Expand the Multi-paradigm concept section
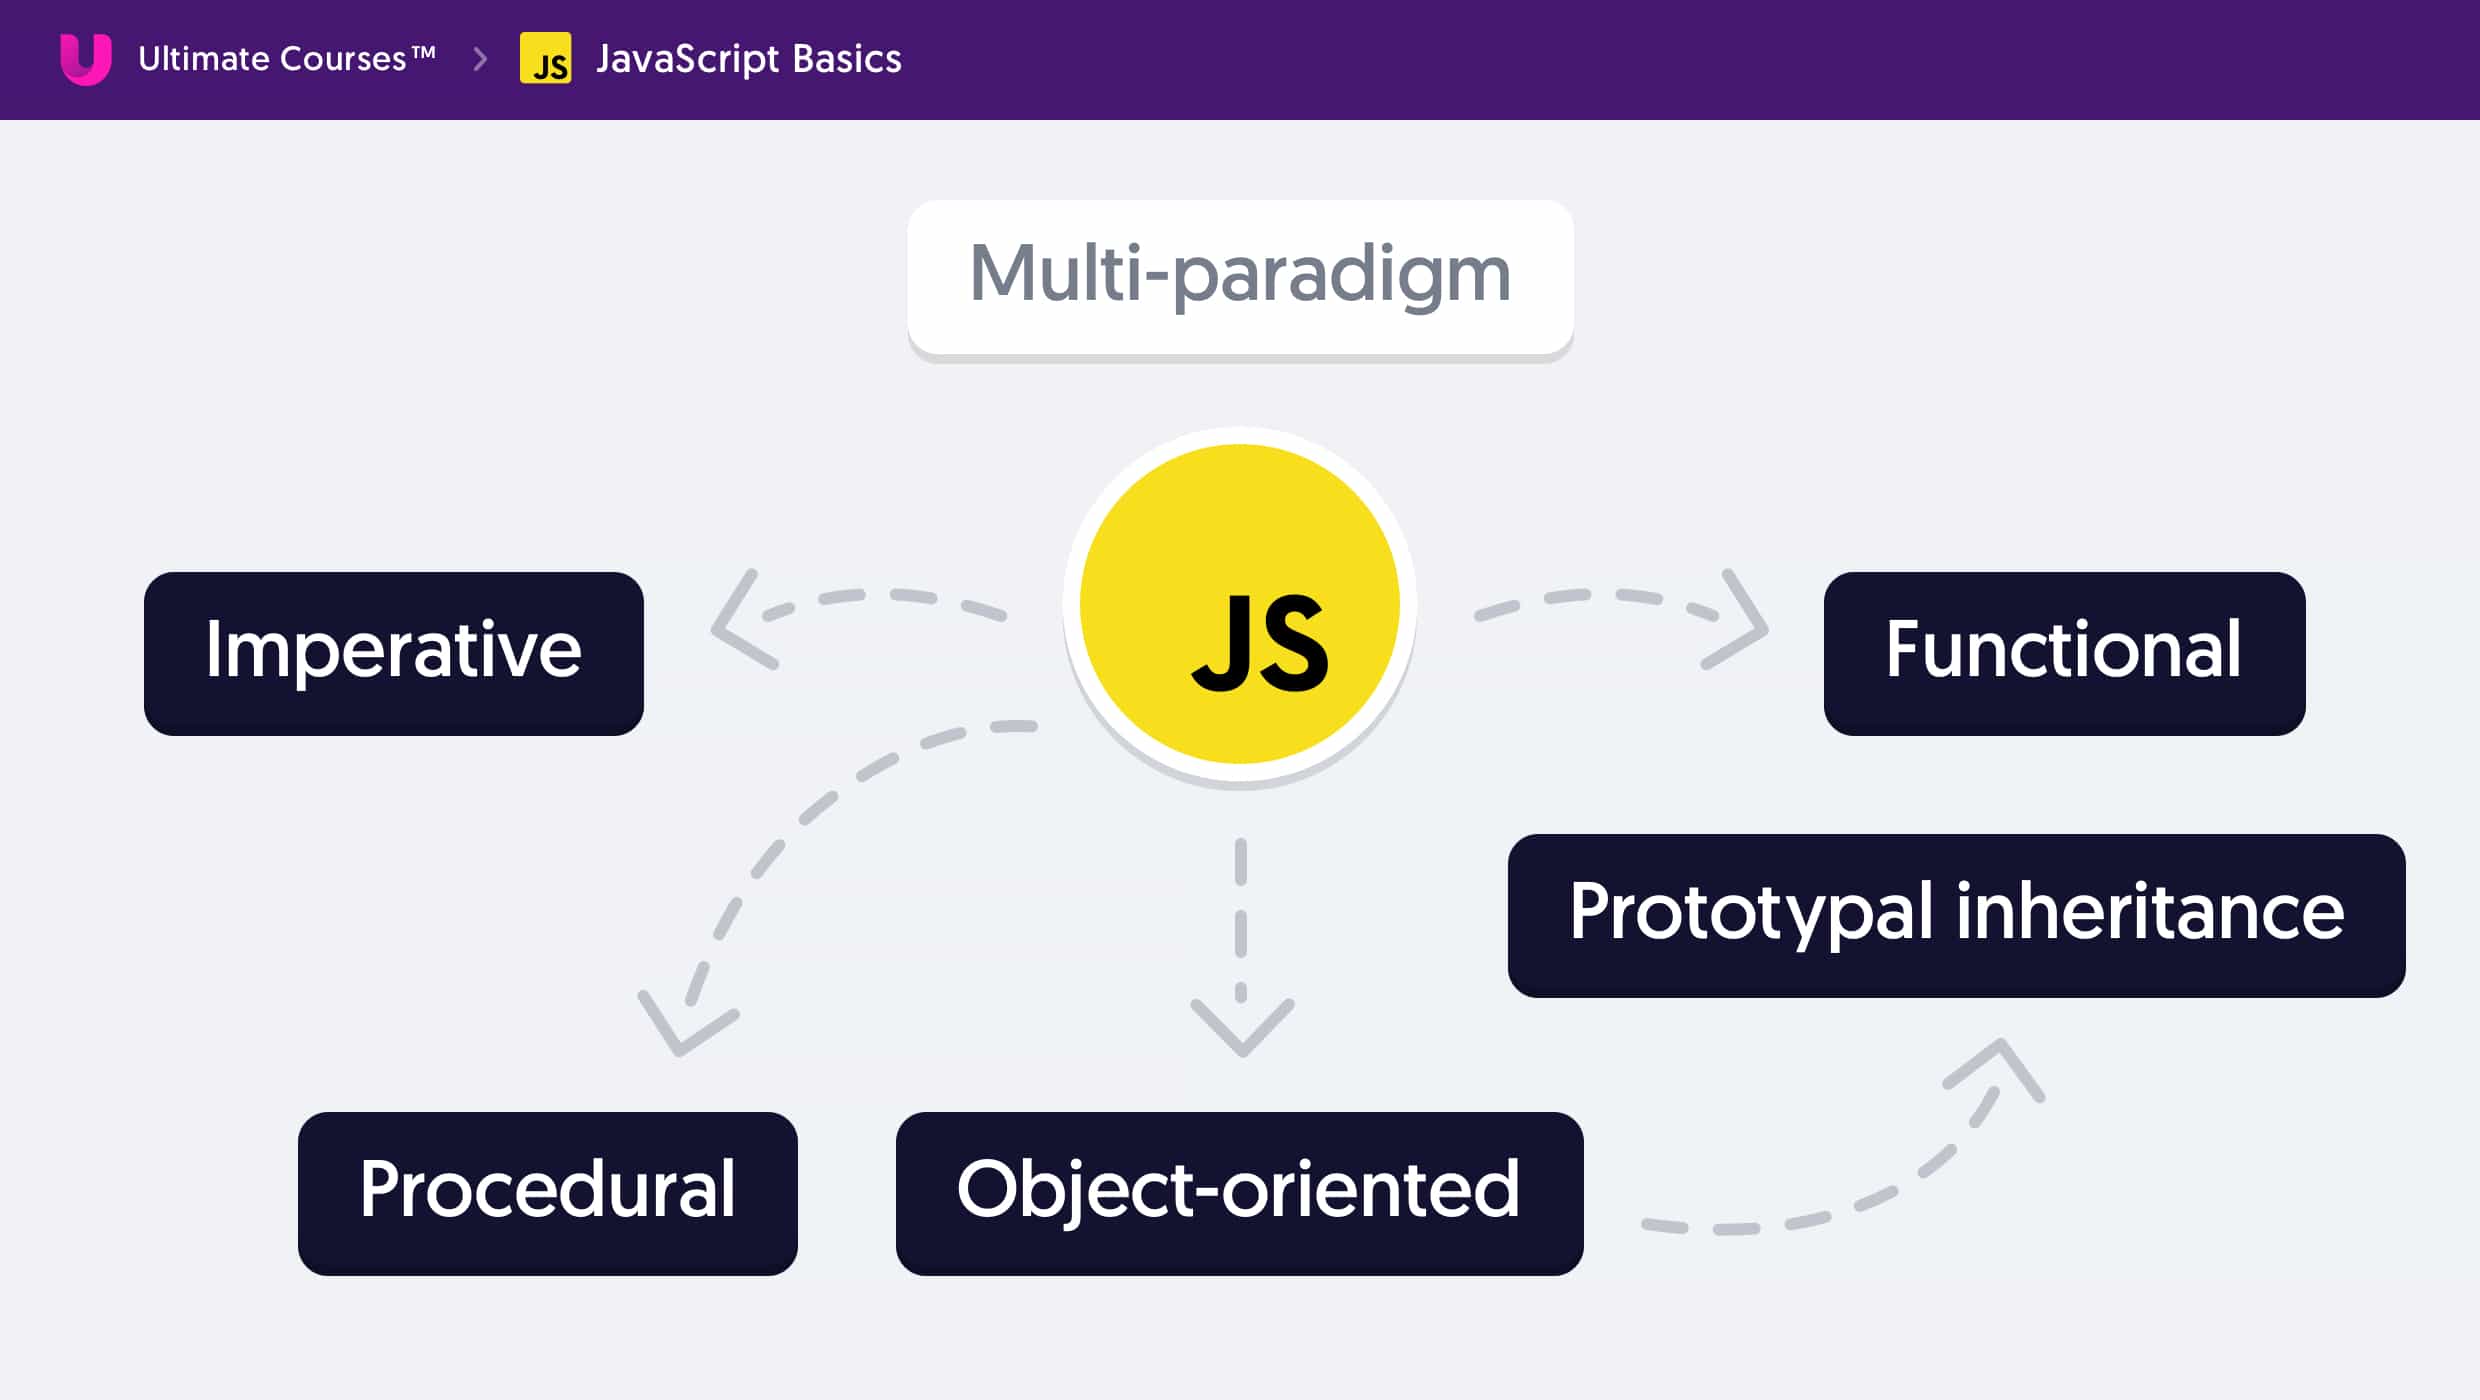The image size is (2480, 1400). coord(1240,274)
